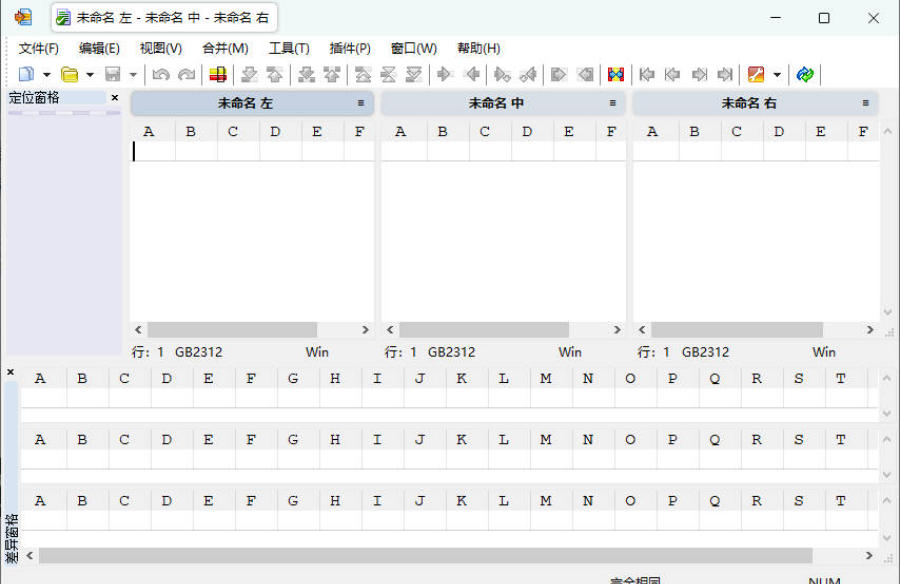Screen dimensions: 900x584
Task: Click the Open folder toolbar icon
Action: (70, 75)
